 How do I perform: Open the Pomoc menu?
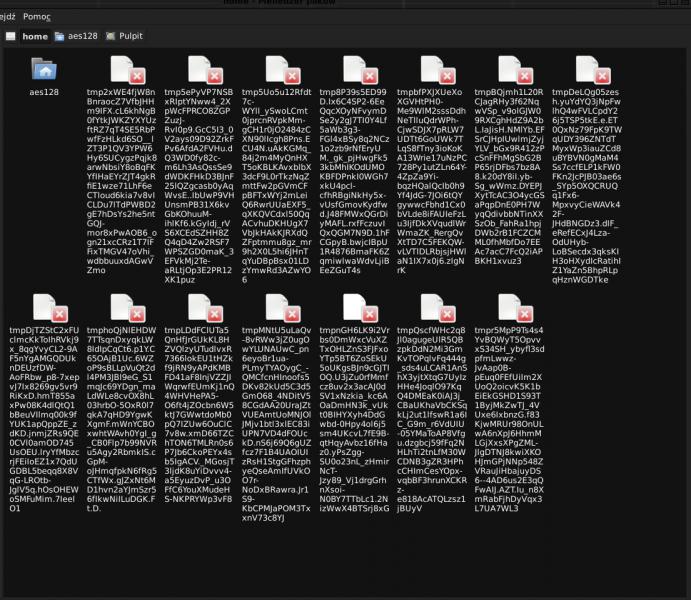pos(37,17)
